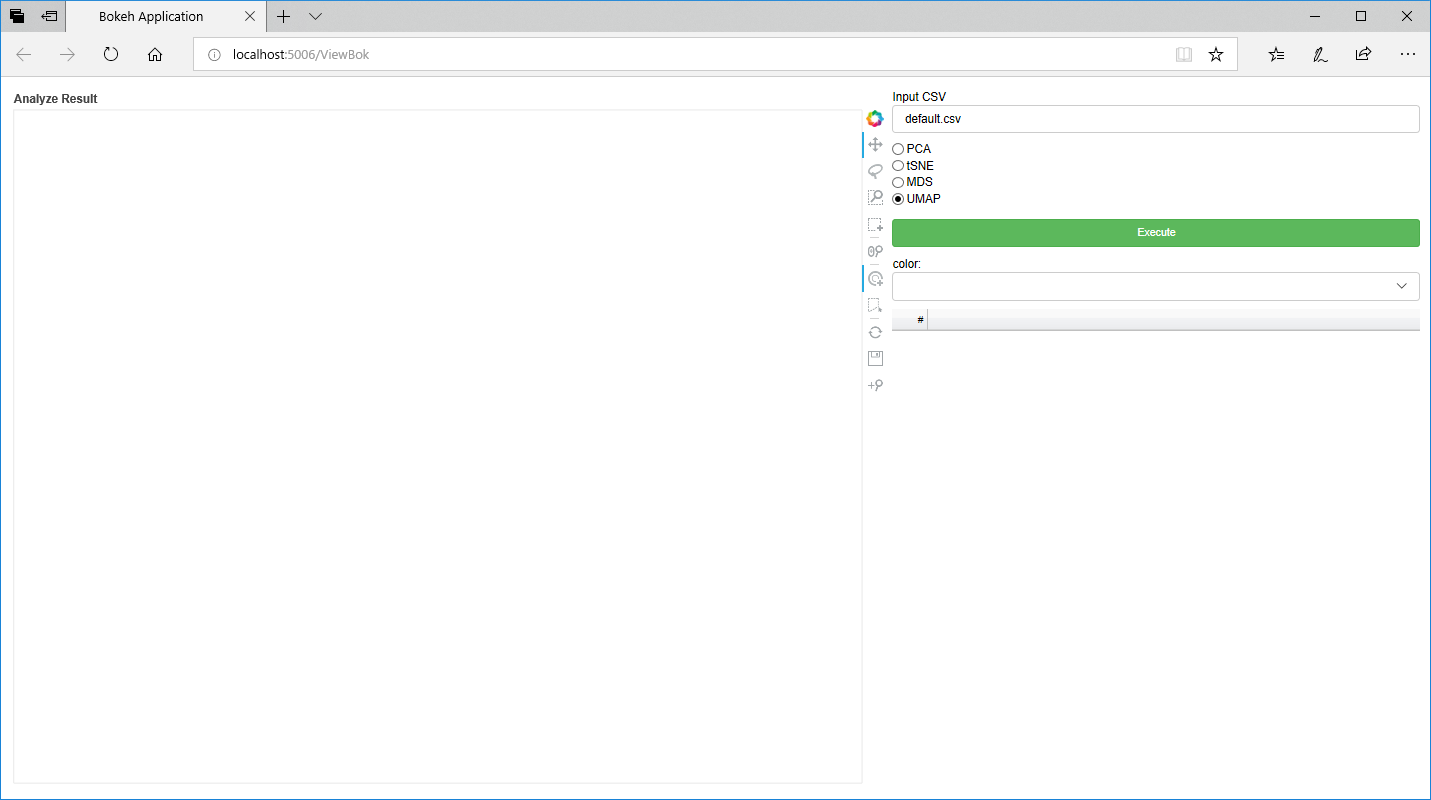Go back in browser history
The image size is (1431, 800).
(24, 55)
